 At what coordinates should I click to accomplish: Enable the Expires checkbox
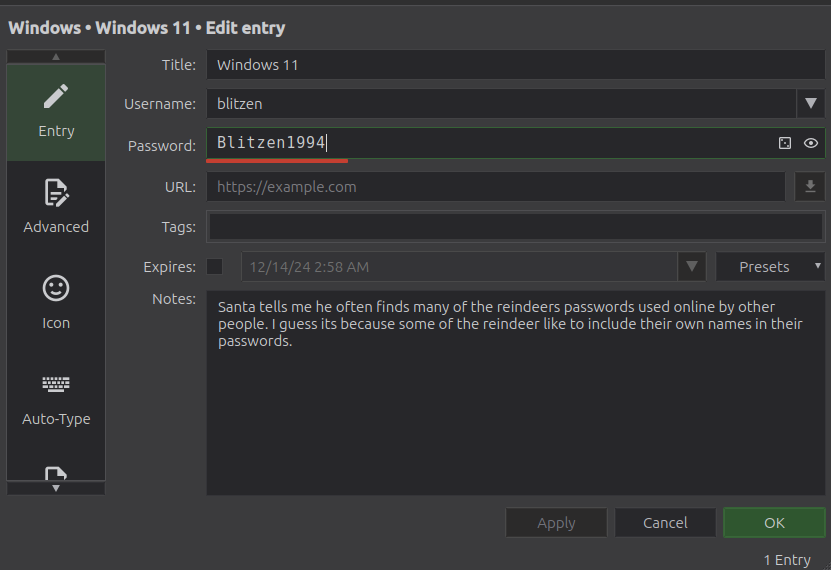[x=214, y=267]
